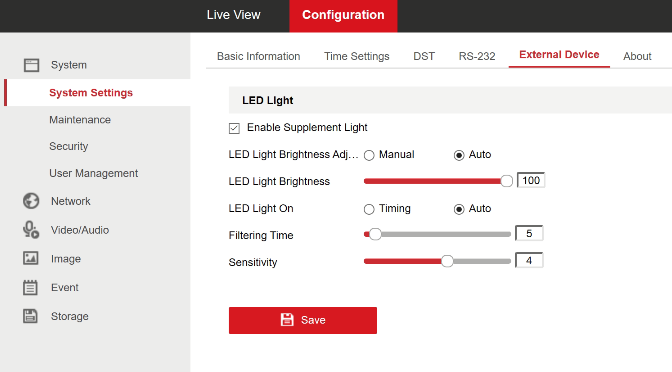Image resolution: width=672 pixels, height=372 pixels.
Task: Click the Filtering Time value field
Action: click(x=529, y=234)
